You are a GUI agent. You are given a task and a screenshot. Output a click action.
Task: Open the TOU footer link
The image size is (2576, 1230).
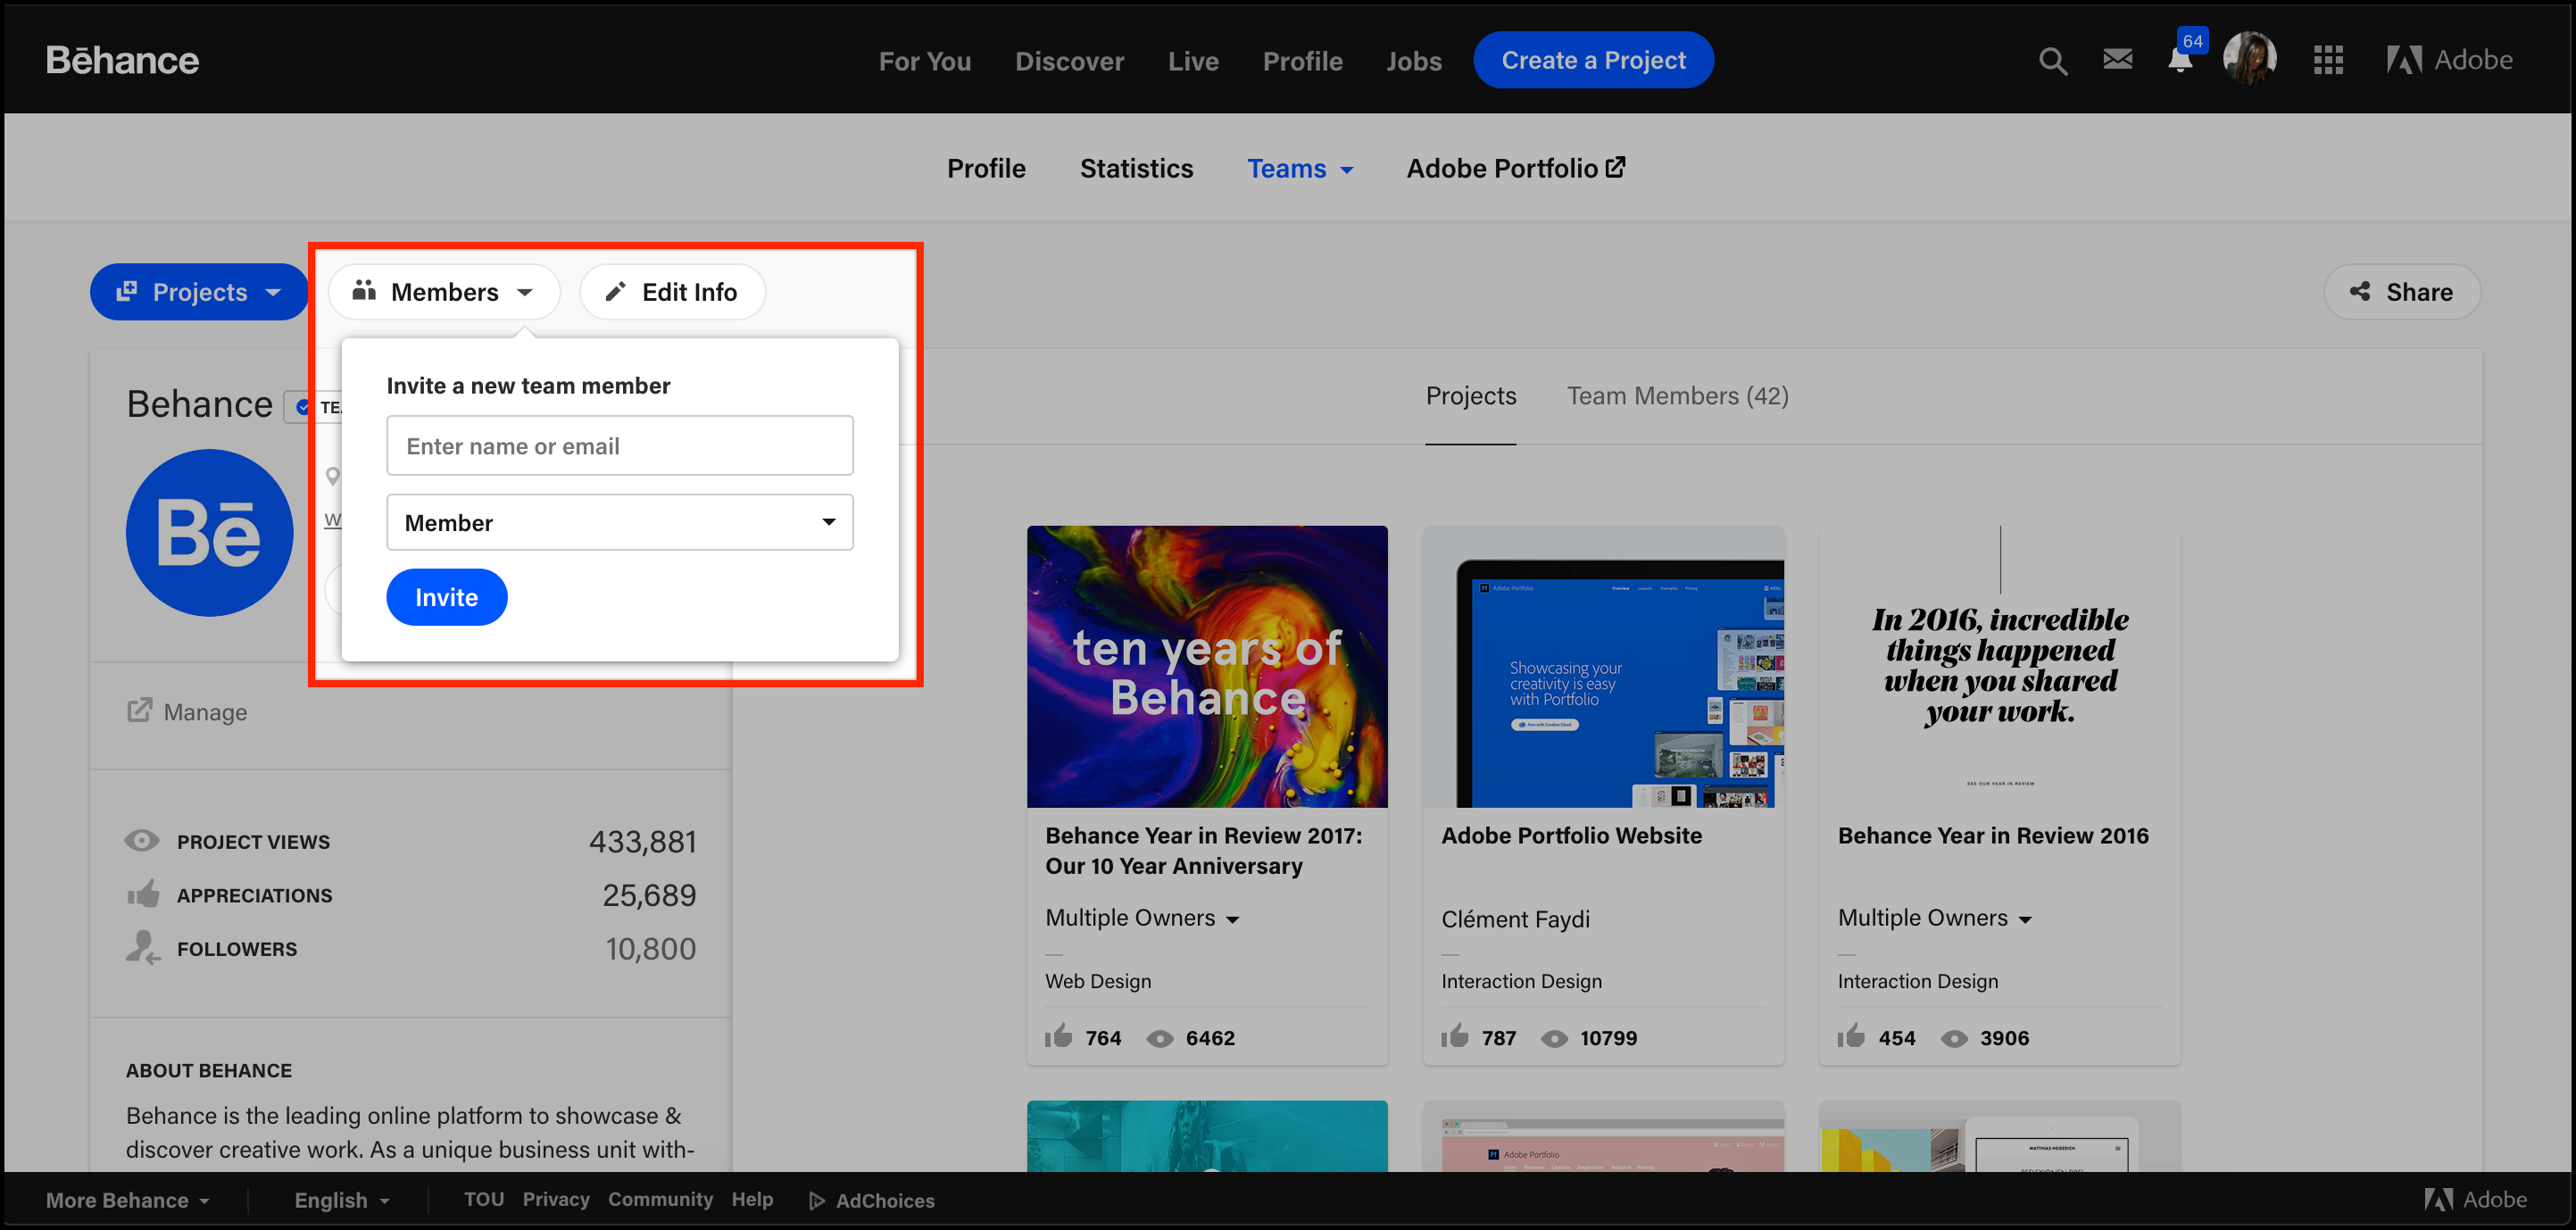pos(483,1199)
